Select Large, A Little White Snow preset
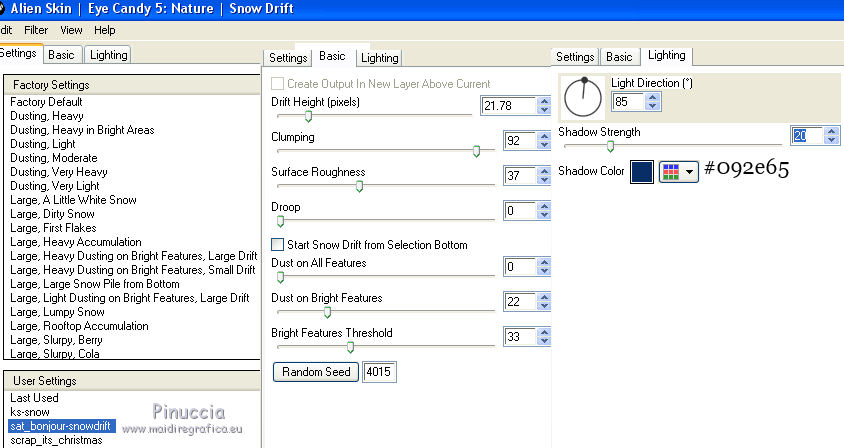844x448 pixels. pos(73,200)
